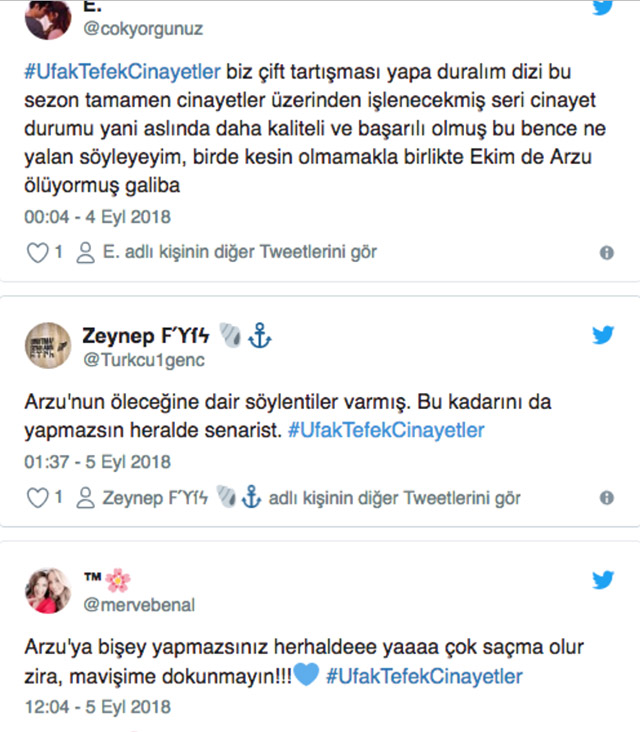
Task: Open the @mervebenal handle link
Action: 139,605
